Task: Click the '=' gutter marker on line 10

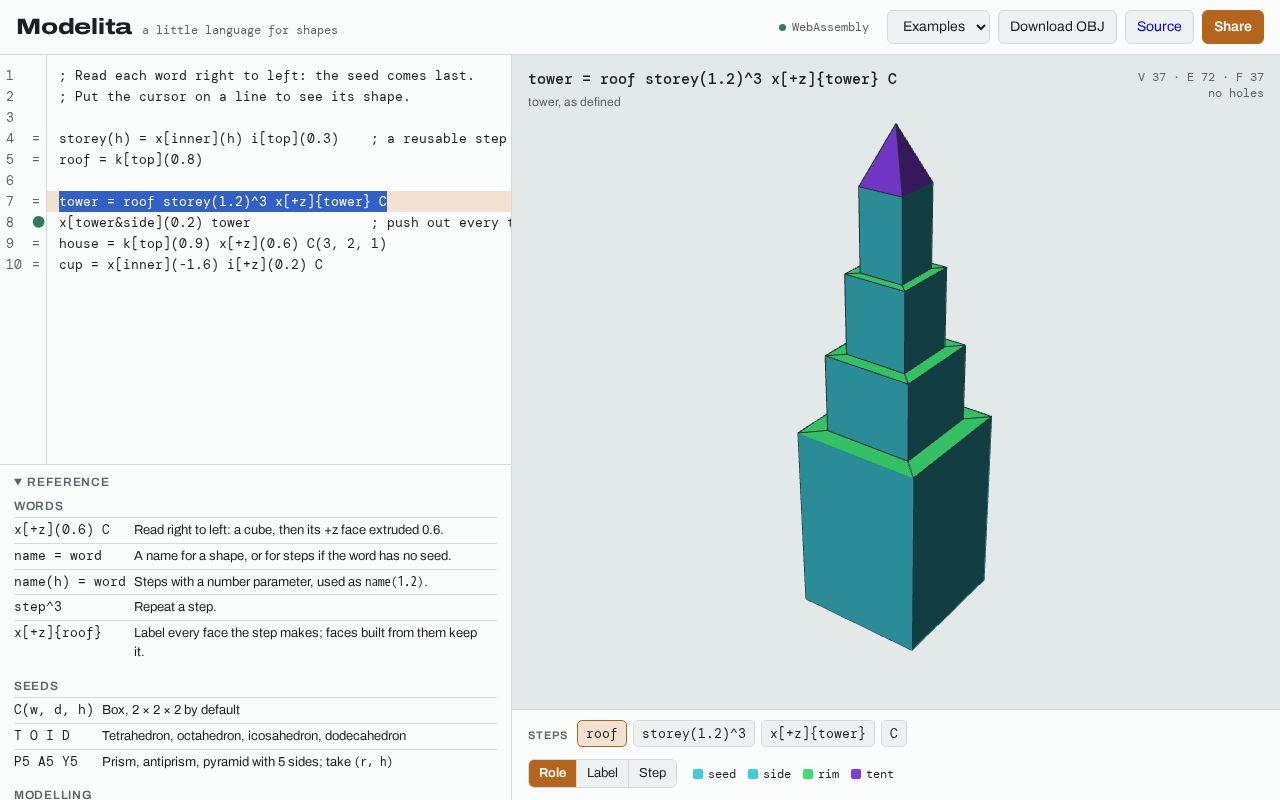Action: tap(36, 265)
